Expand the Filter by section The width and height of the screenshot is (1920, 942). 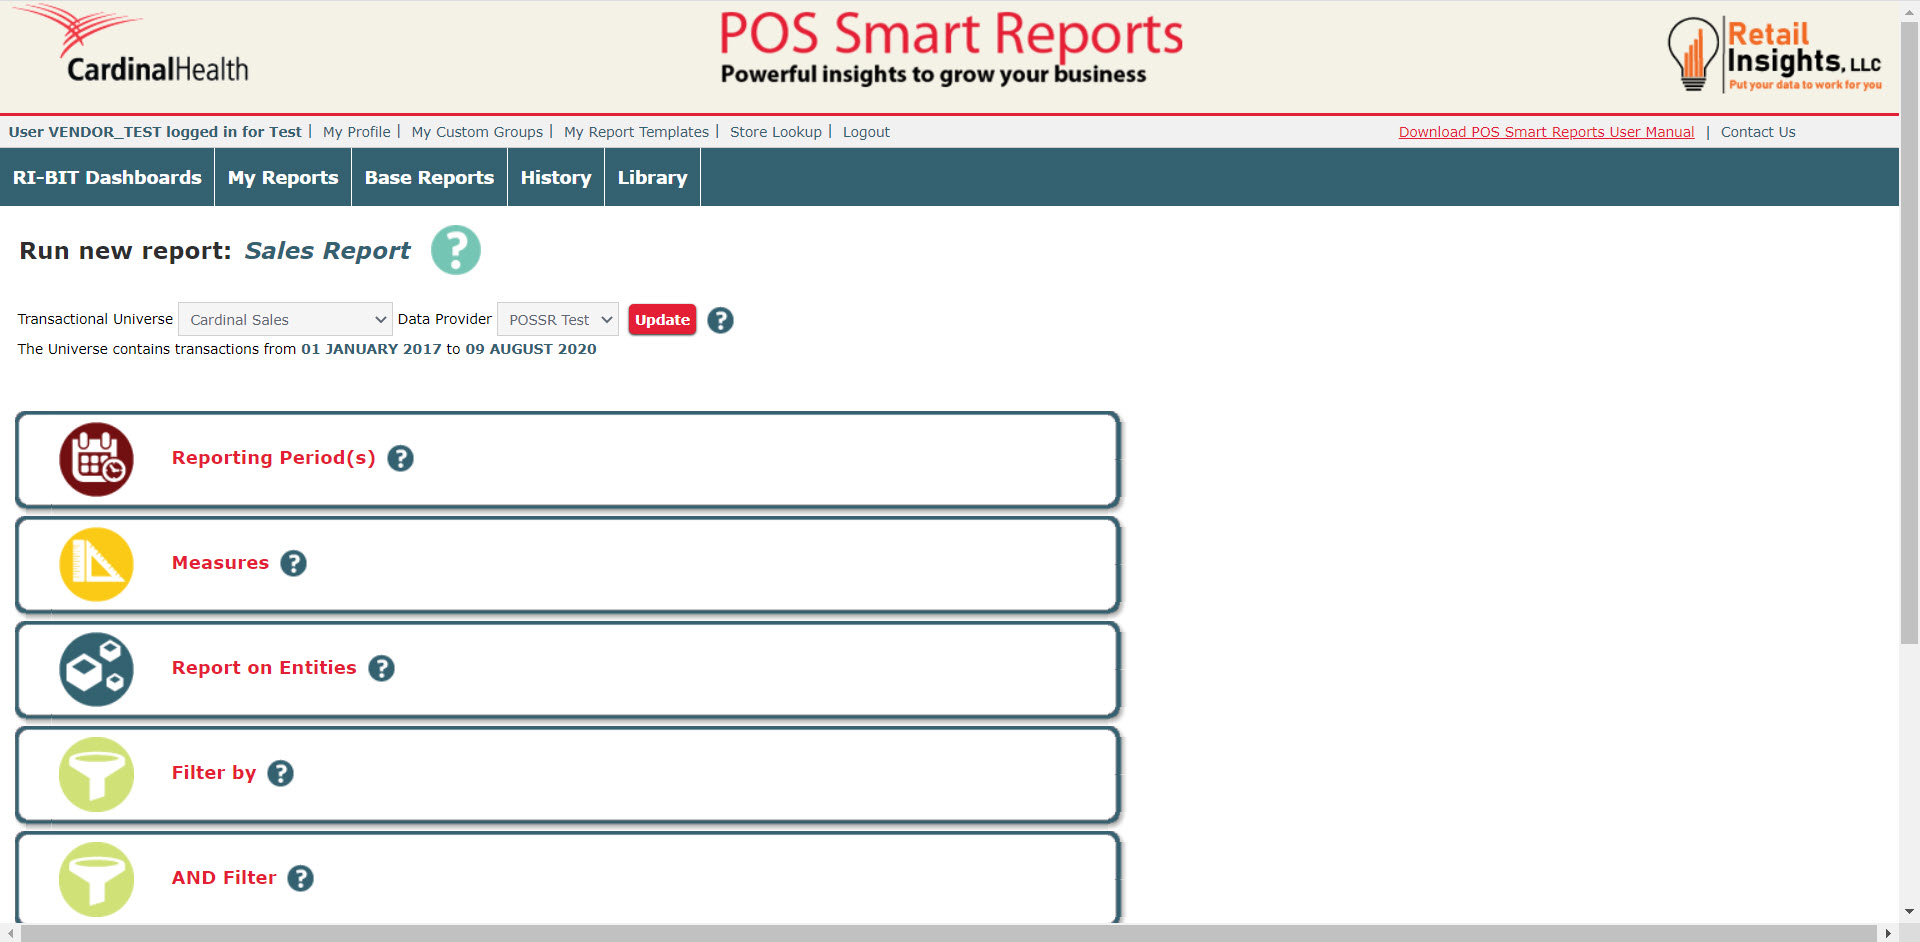coord(214,773)
